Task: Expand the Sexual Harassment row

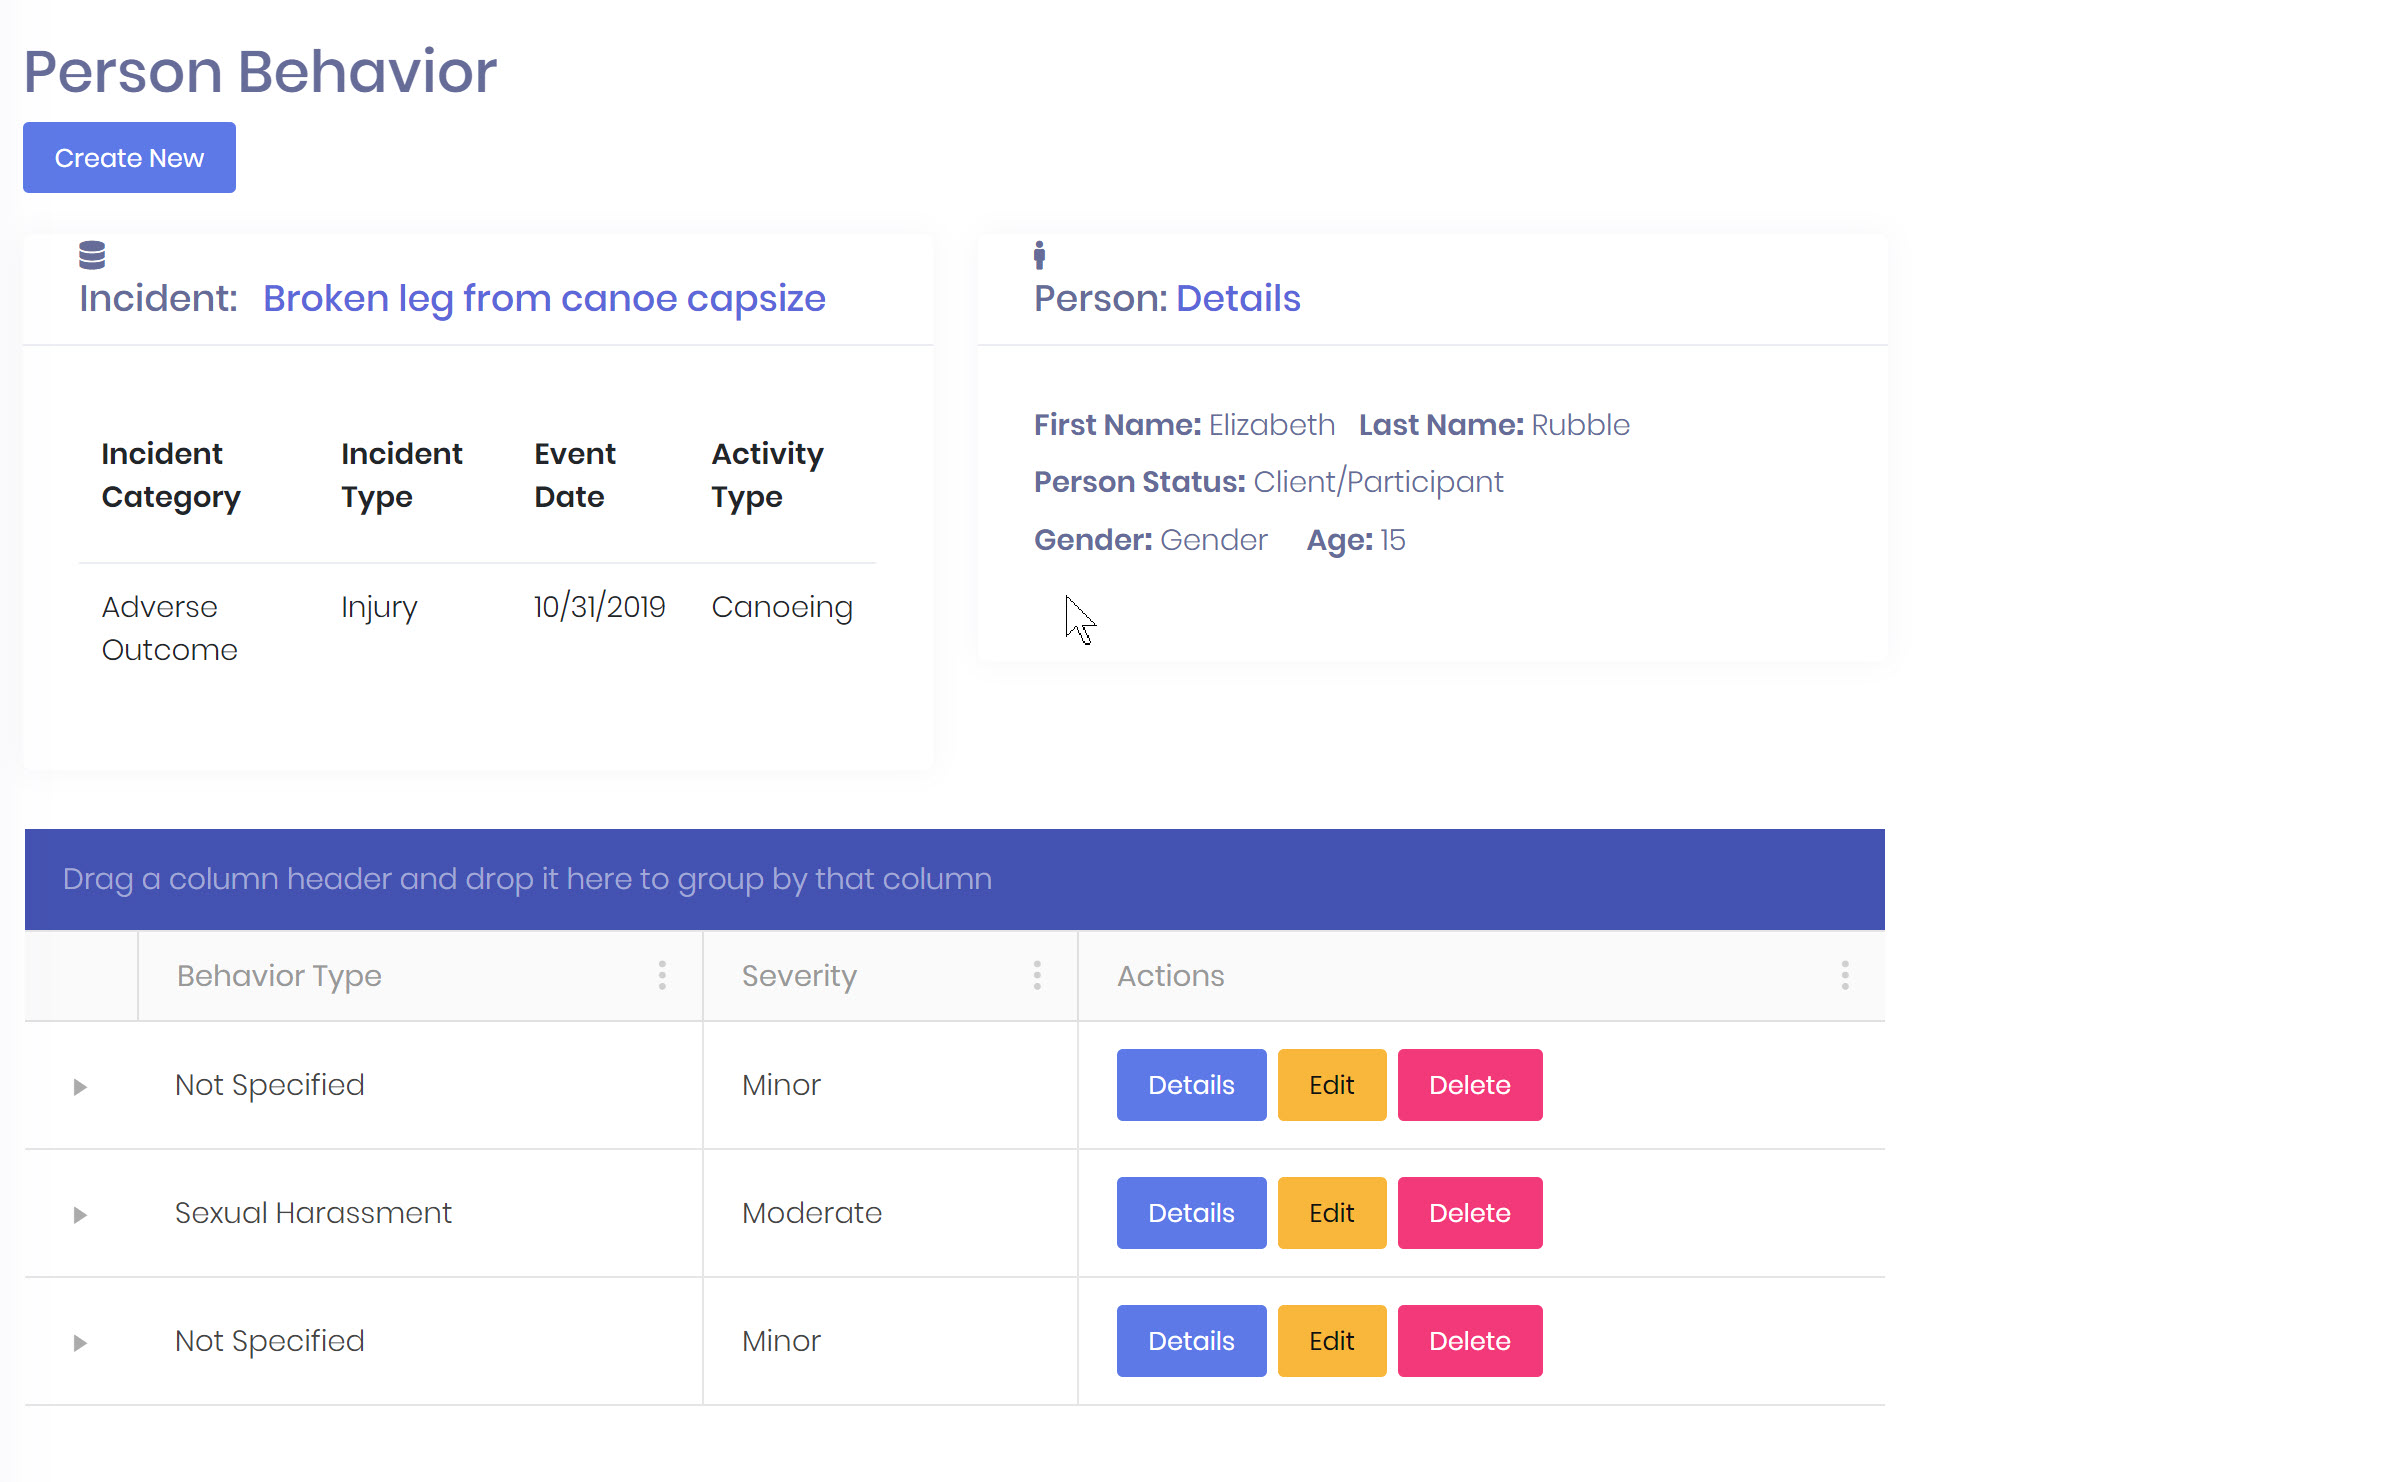Action: coord(80,1214)
